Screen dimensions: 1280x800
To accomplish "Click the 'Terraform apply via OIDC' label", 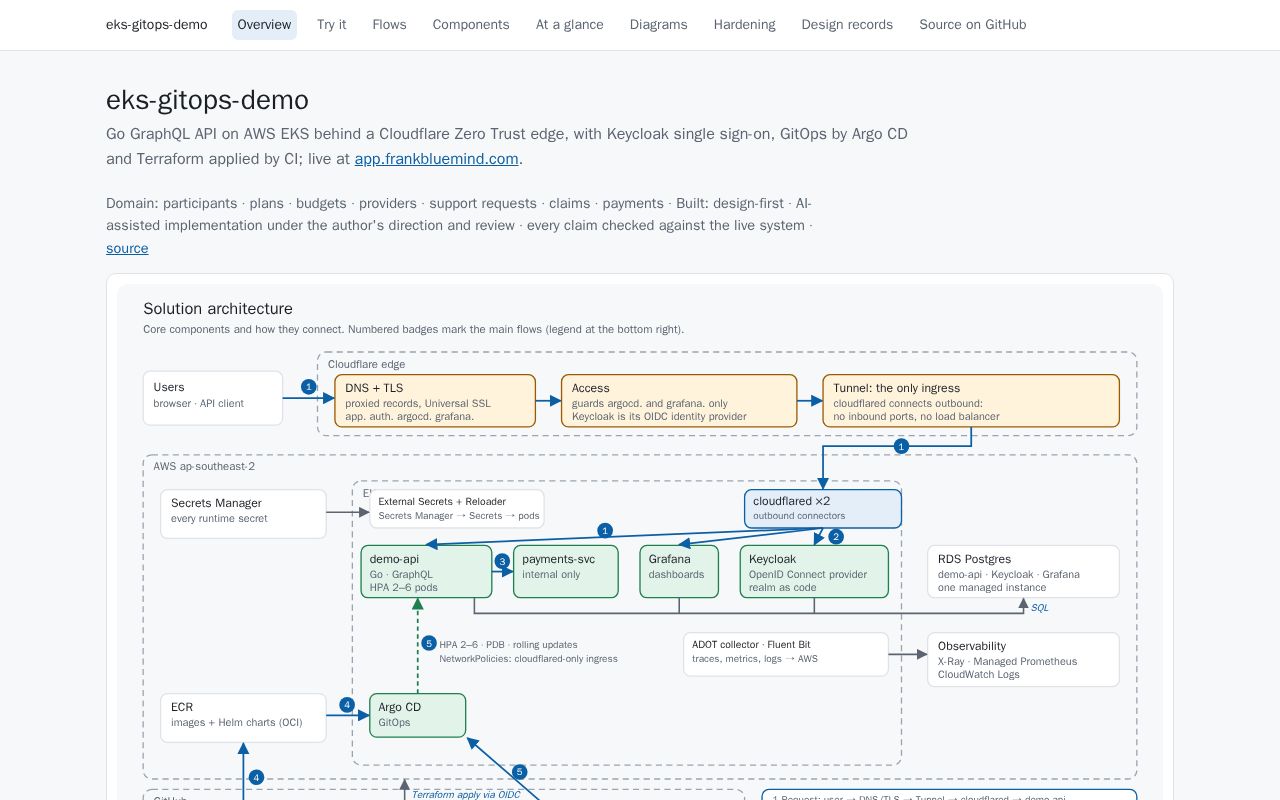I will [x=466, y=794].
